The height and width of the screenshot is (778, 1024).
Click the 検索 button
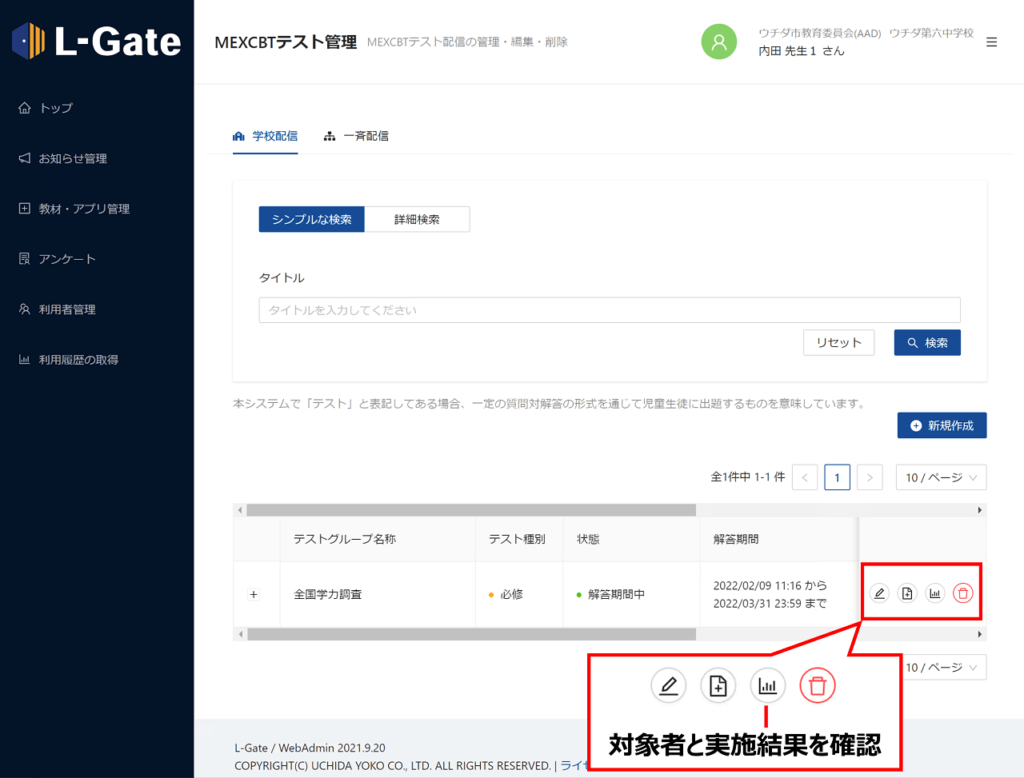coord(927,342)
